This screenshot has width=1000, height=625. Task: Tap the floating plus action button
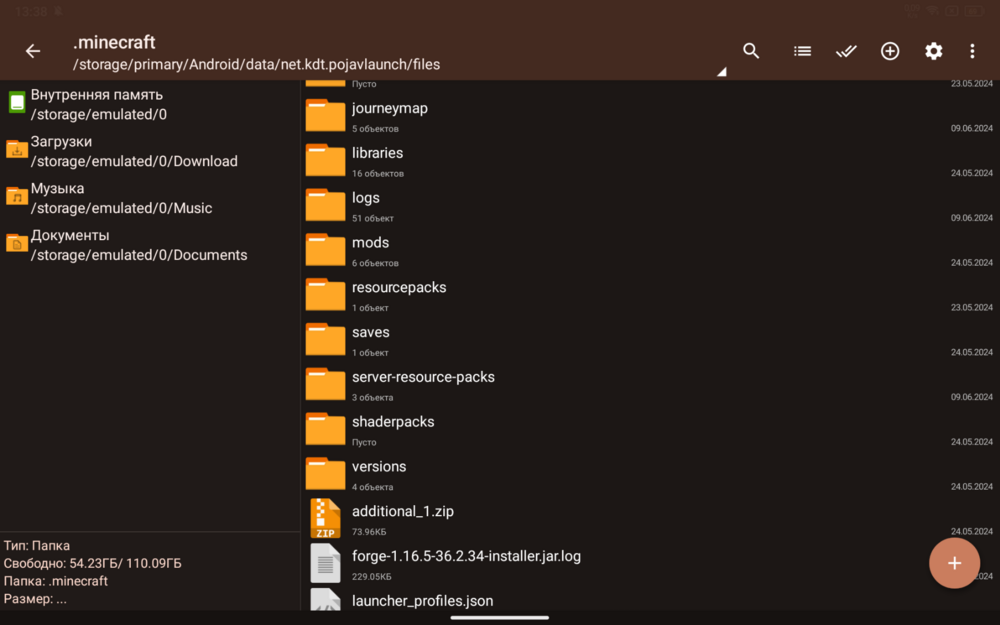954,563
